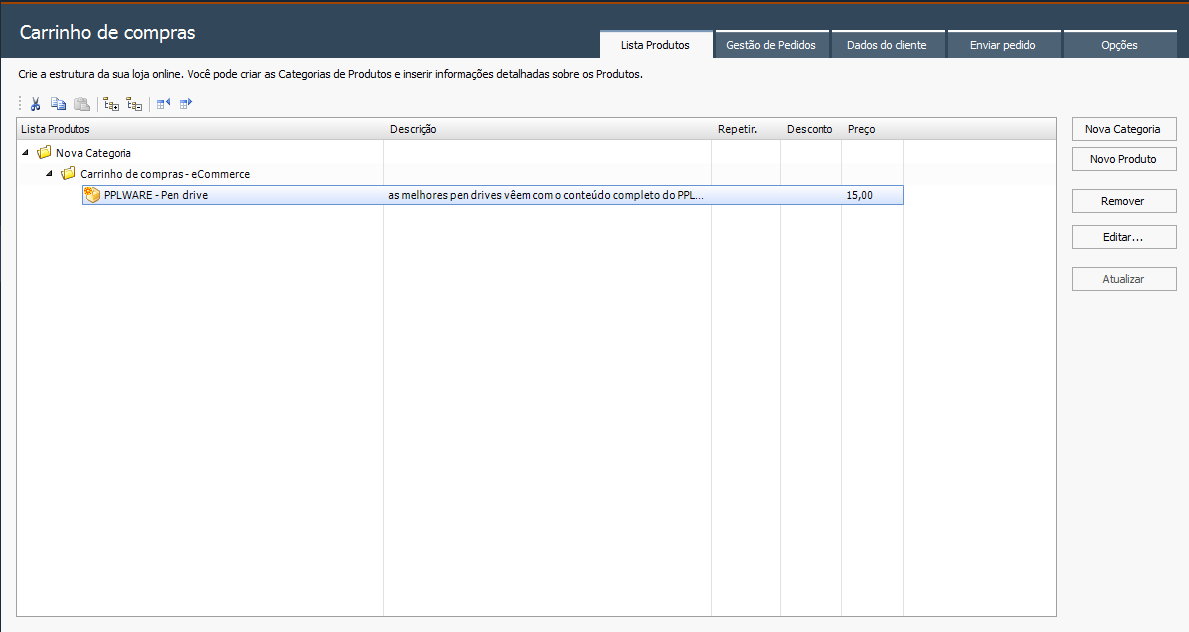Click the Copy icon in toolbar

coord(58,103)
